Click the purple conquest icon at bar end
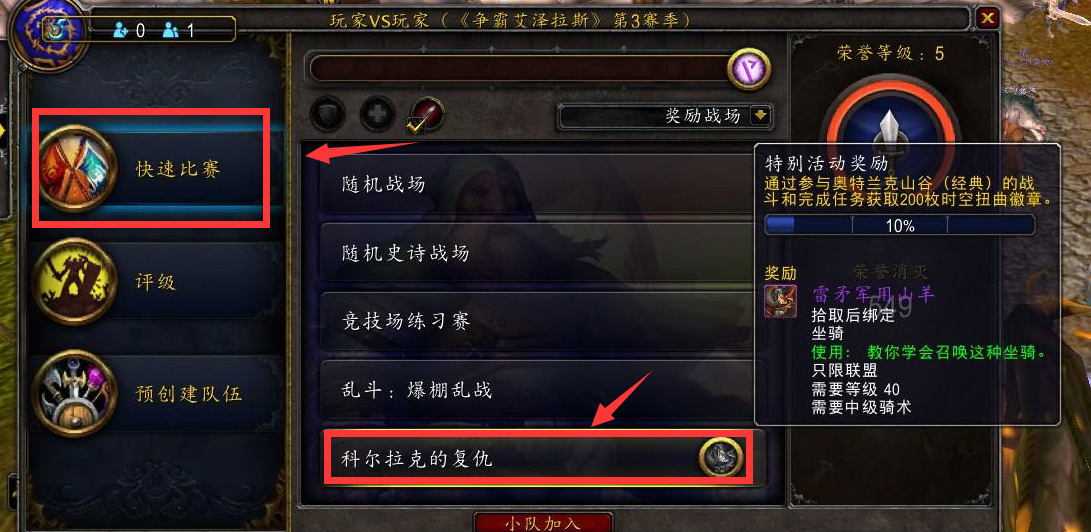 tap(749, 69)
